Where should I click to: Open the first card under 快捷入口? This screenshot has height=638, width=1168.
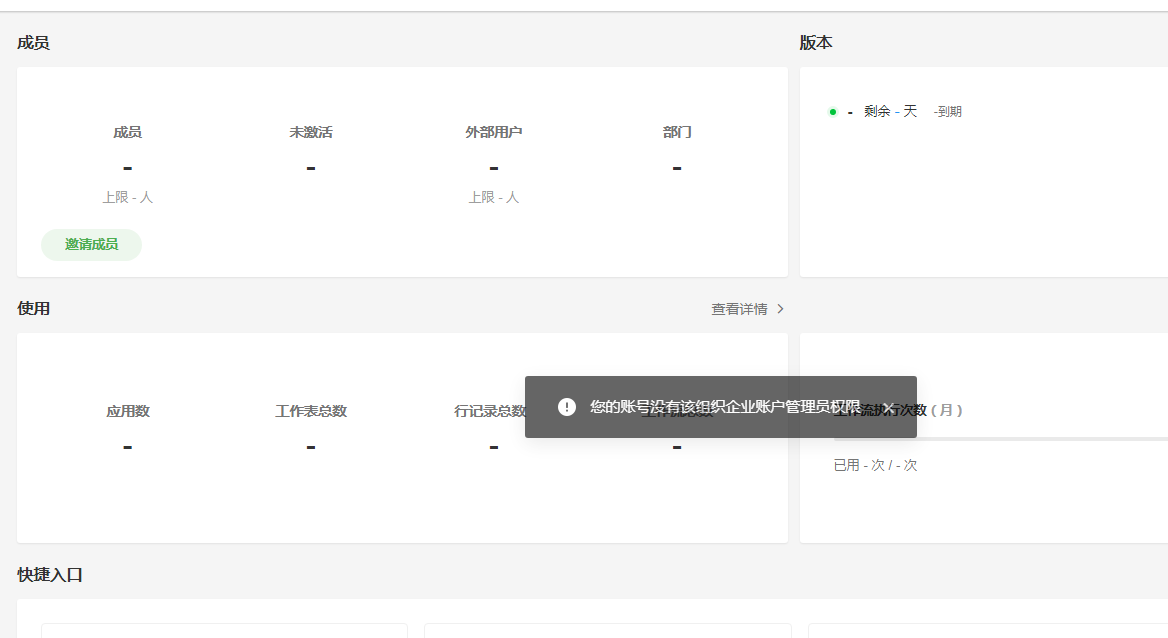(x=224, y=630)
